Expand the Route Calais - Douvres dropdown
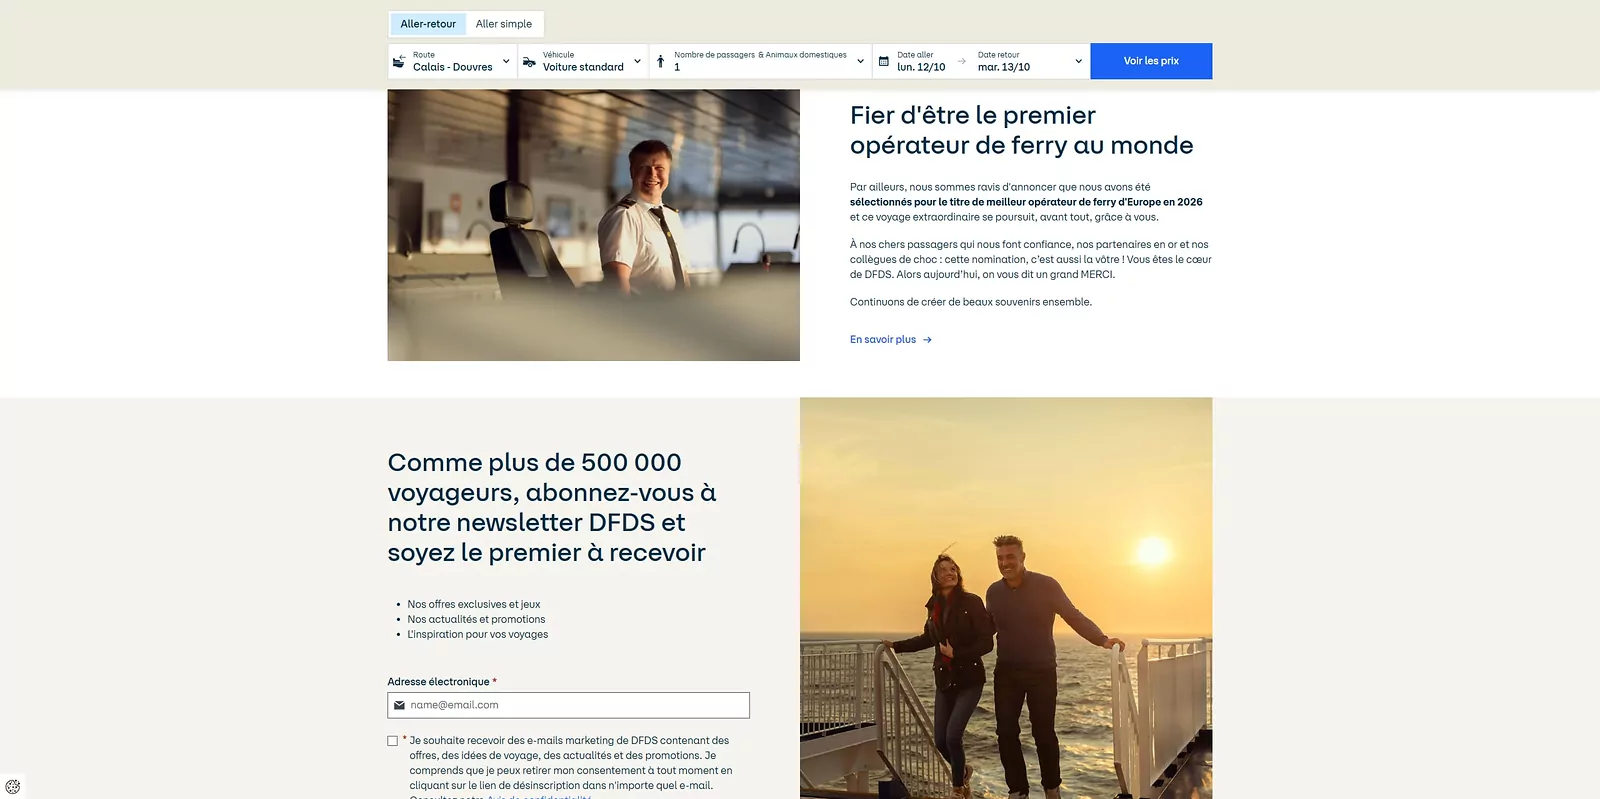 tap(452, 61)
